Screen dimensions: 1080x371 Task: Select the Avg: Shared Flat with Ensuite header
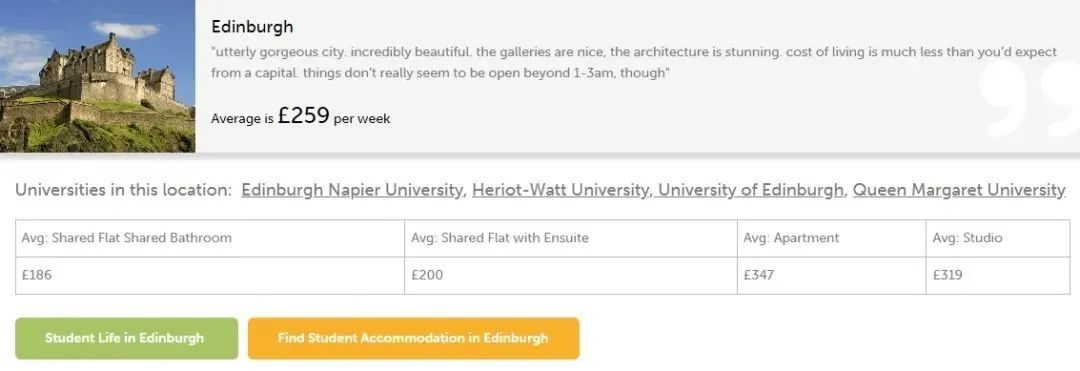570,238
